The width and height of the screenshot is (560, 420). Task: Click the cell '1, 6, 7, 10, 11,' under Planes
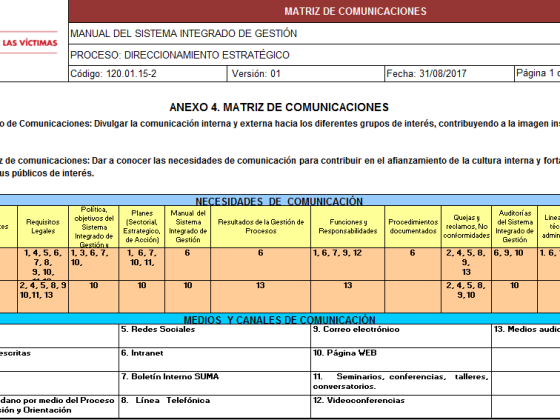point(142,264)
